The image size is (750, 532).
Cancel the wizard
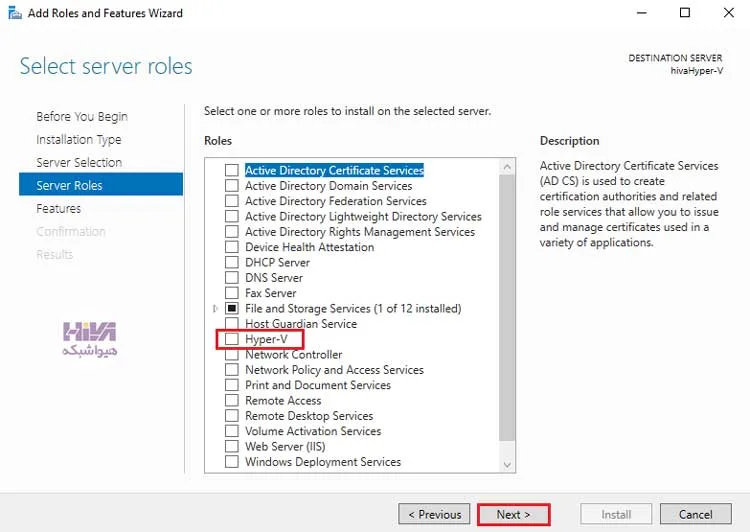(x=695, y=515)
